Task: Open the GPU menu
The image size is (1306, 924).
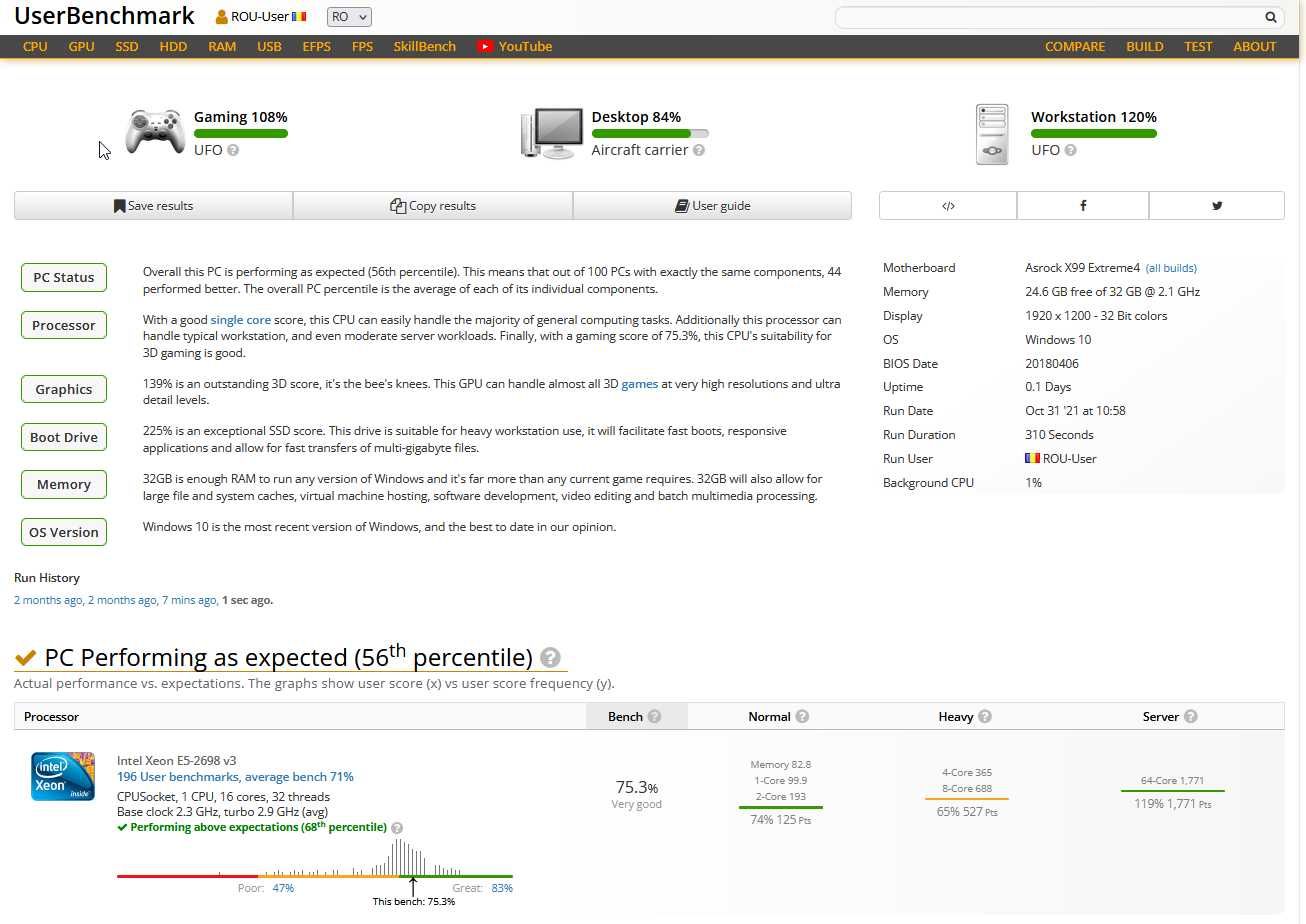Action: [x=82, y=46]
